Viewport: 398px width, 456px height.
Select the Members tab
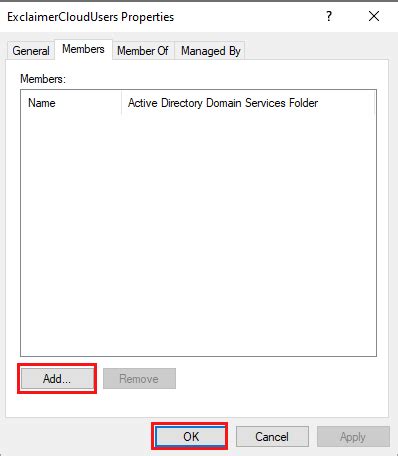83,49
